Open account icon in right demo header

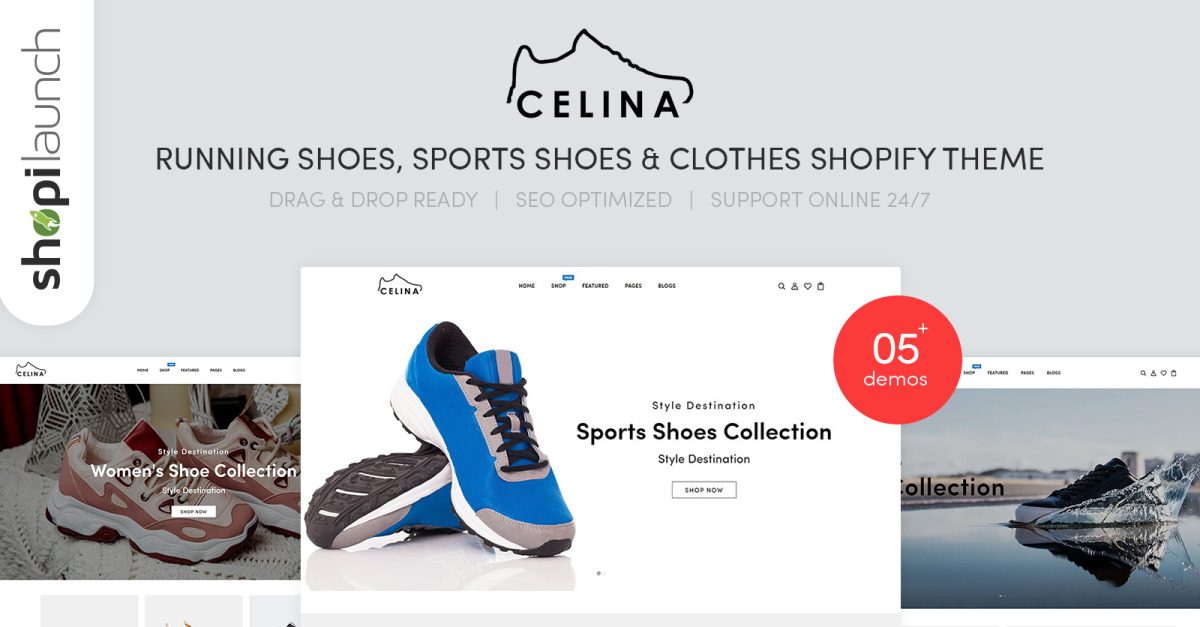1153,373
